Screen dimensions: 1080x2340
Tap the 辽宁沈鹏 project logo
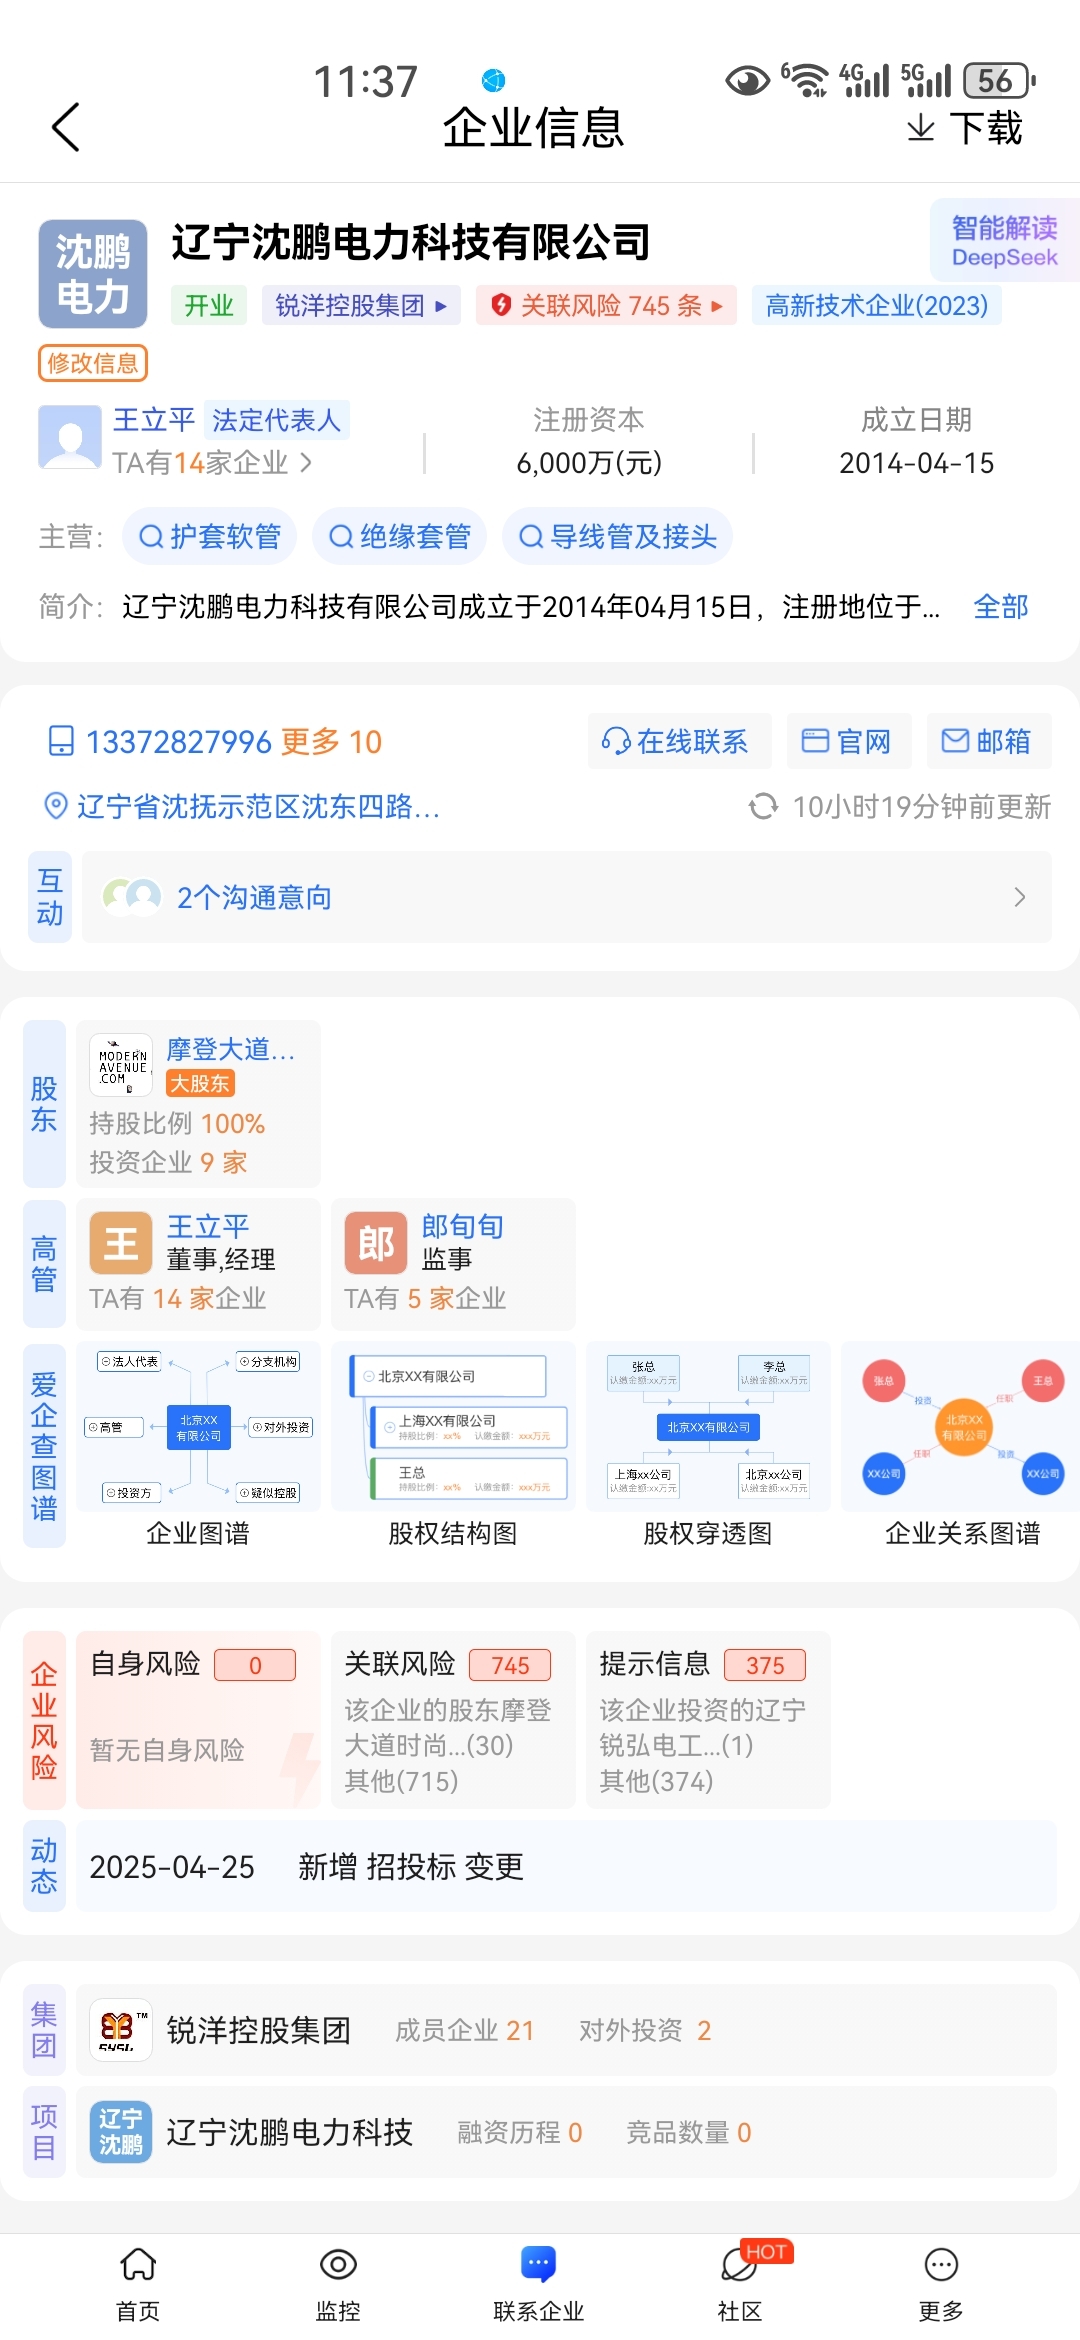pos(121,2132)
